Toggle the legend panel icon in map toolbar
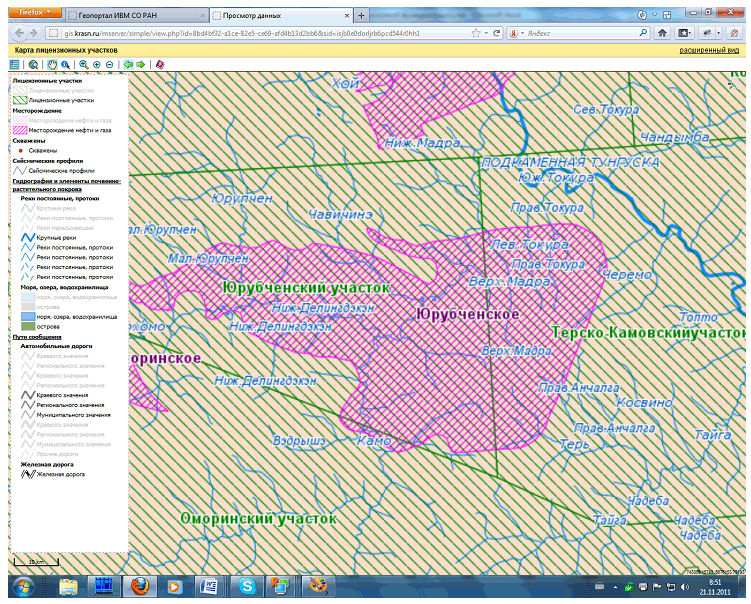 [15, 64]
